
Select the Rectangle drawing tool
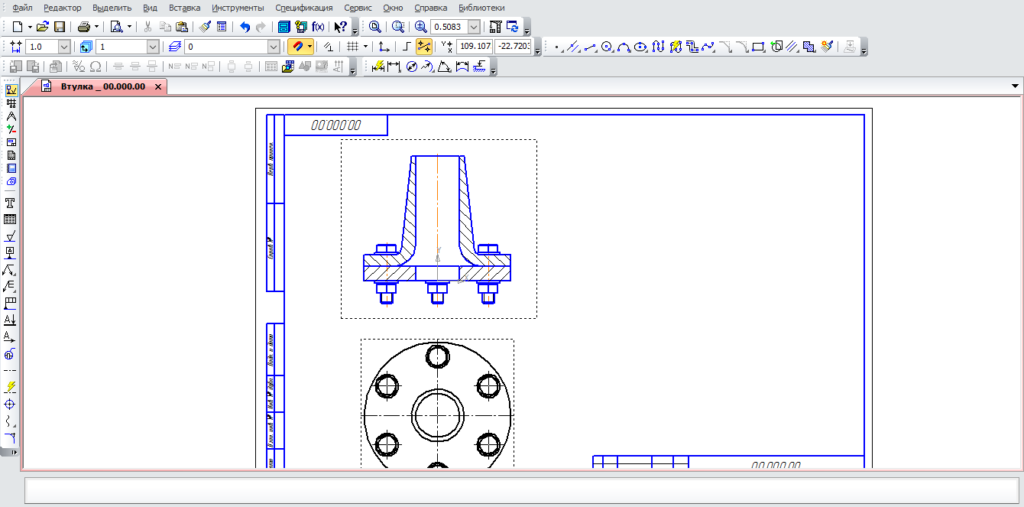point(757,47)
